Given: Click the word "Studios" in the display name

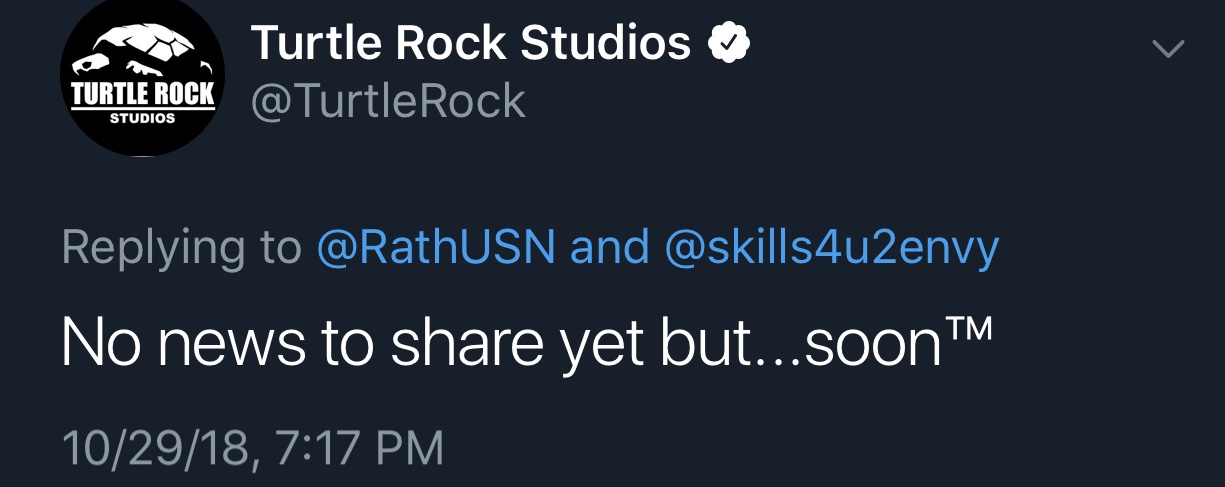Looking at the screenshot, I should [x=606, y=43].
